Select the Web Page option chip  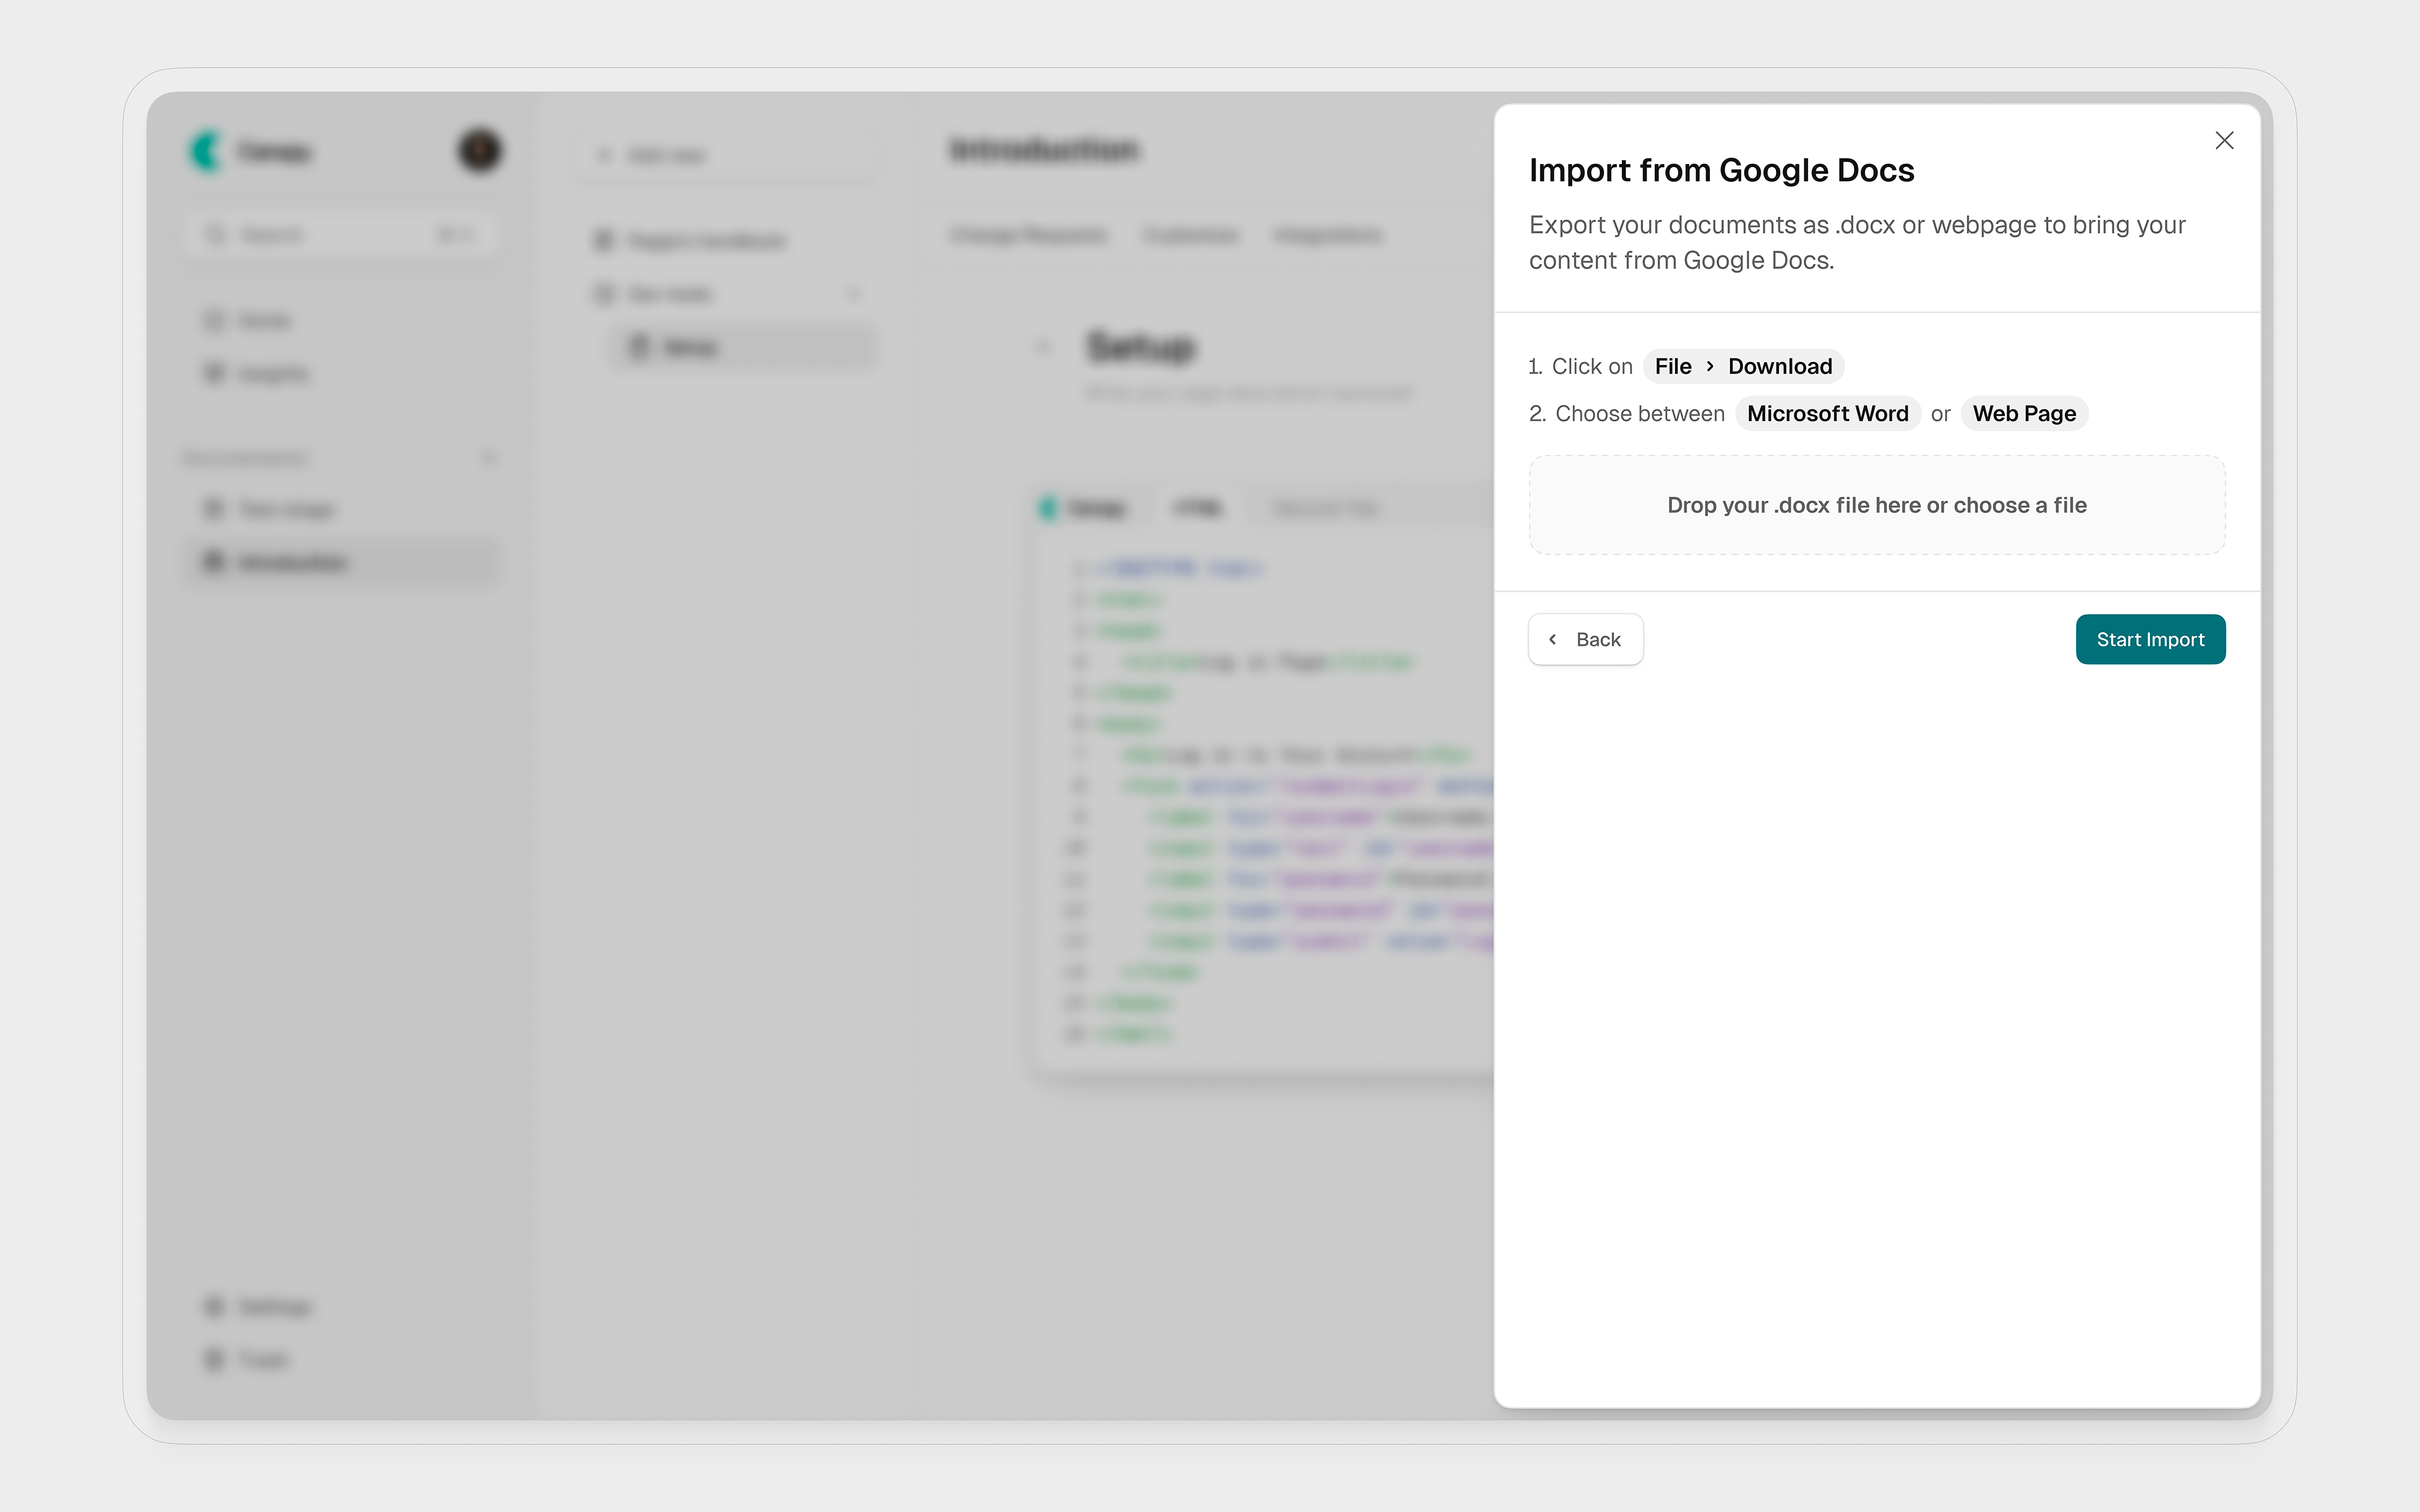click(x=2023, y=413)
